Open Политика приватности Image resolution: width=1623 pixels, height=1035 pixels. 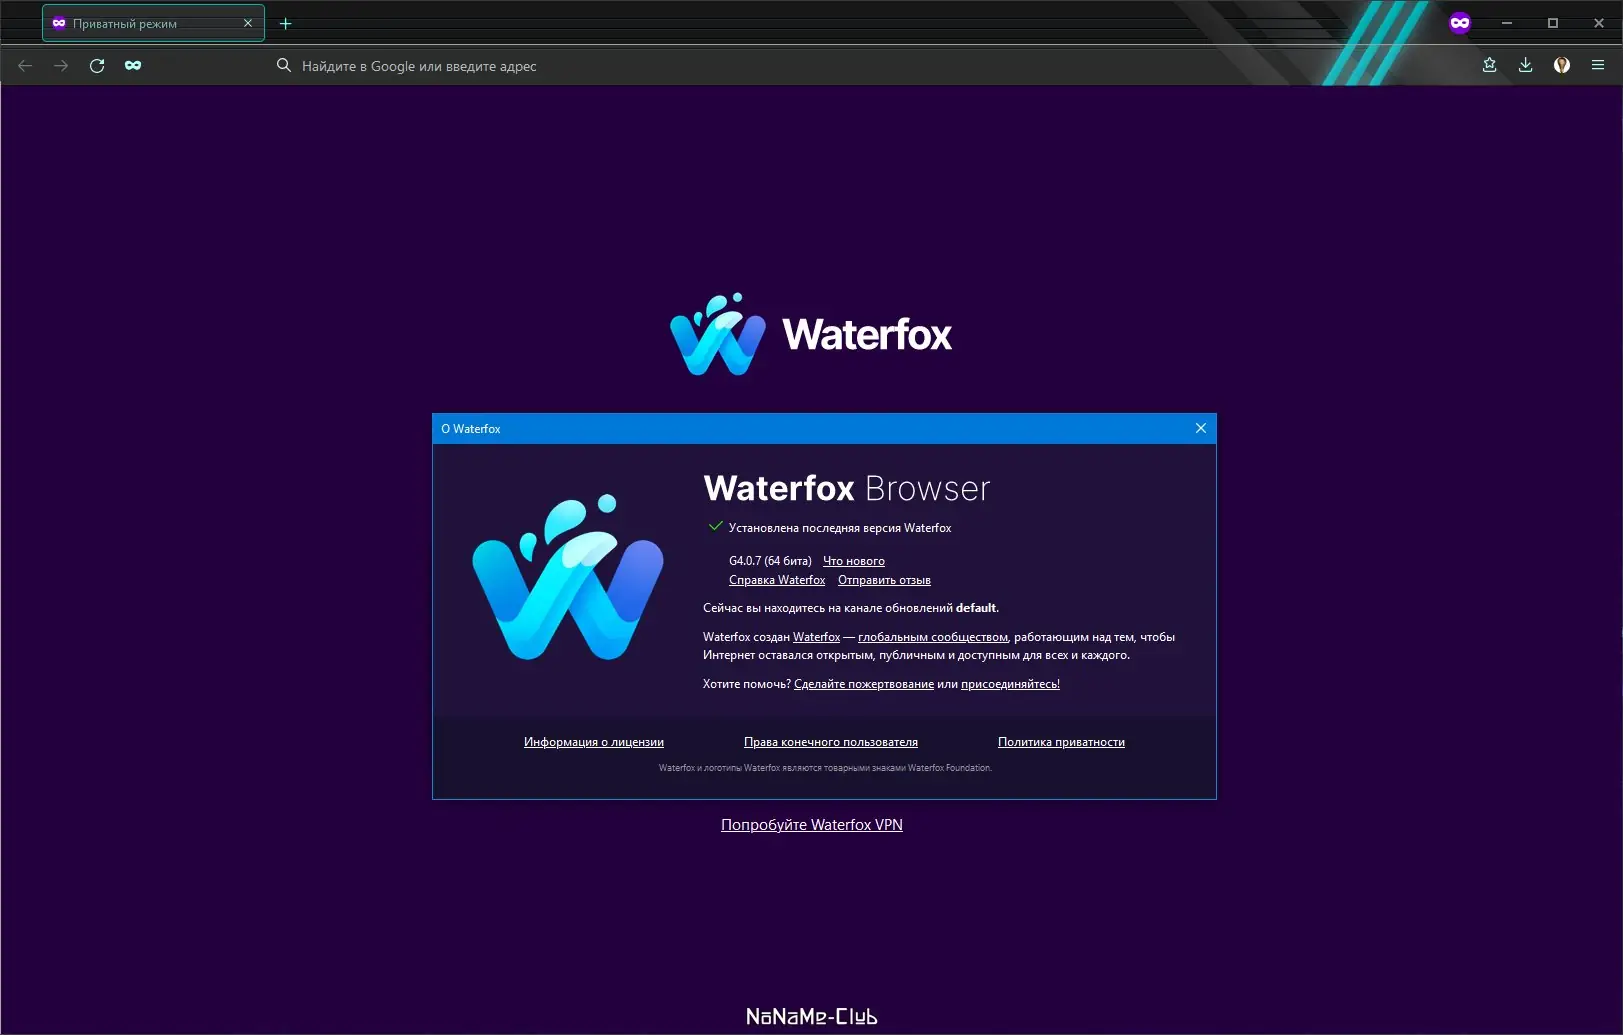point(1061,742)
